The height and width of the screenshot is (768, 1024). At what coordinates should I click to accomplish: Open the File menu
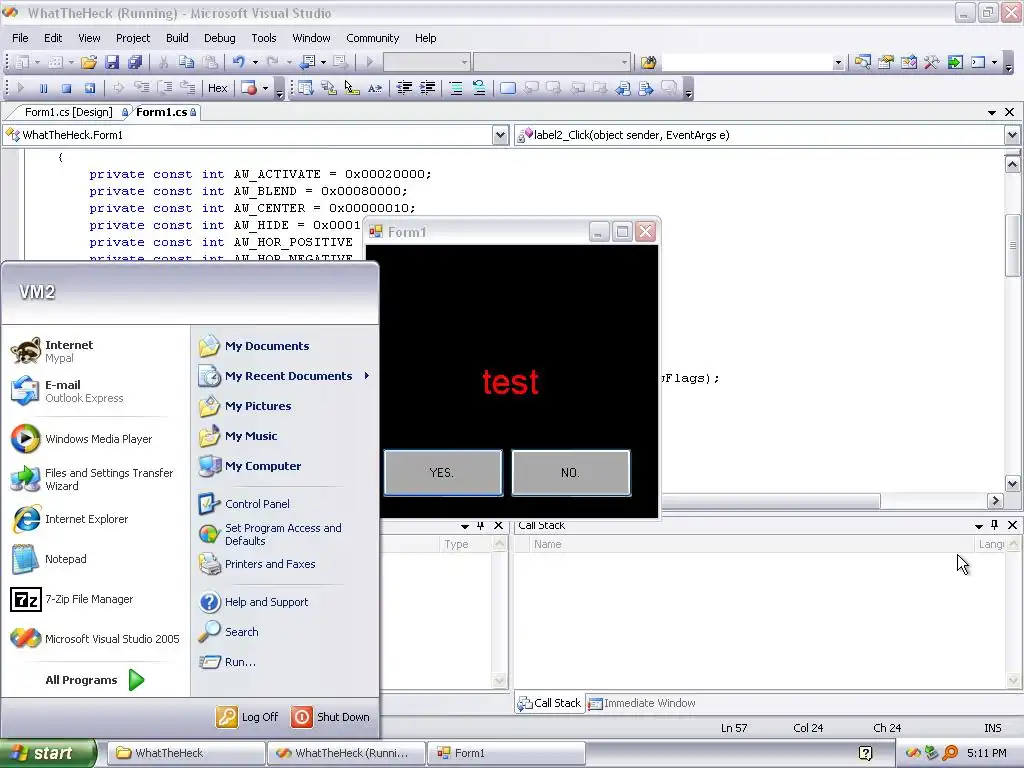(x=20, y=38)
